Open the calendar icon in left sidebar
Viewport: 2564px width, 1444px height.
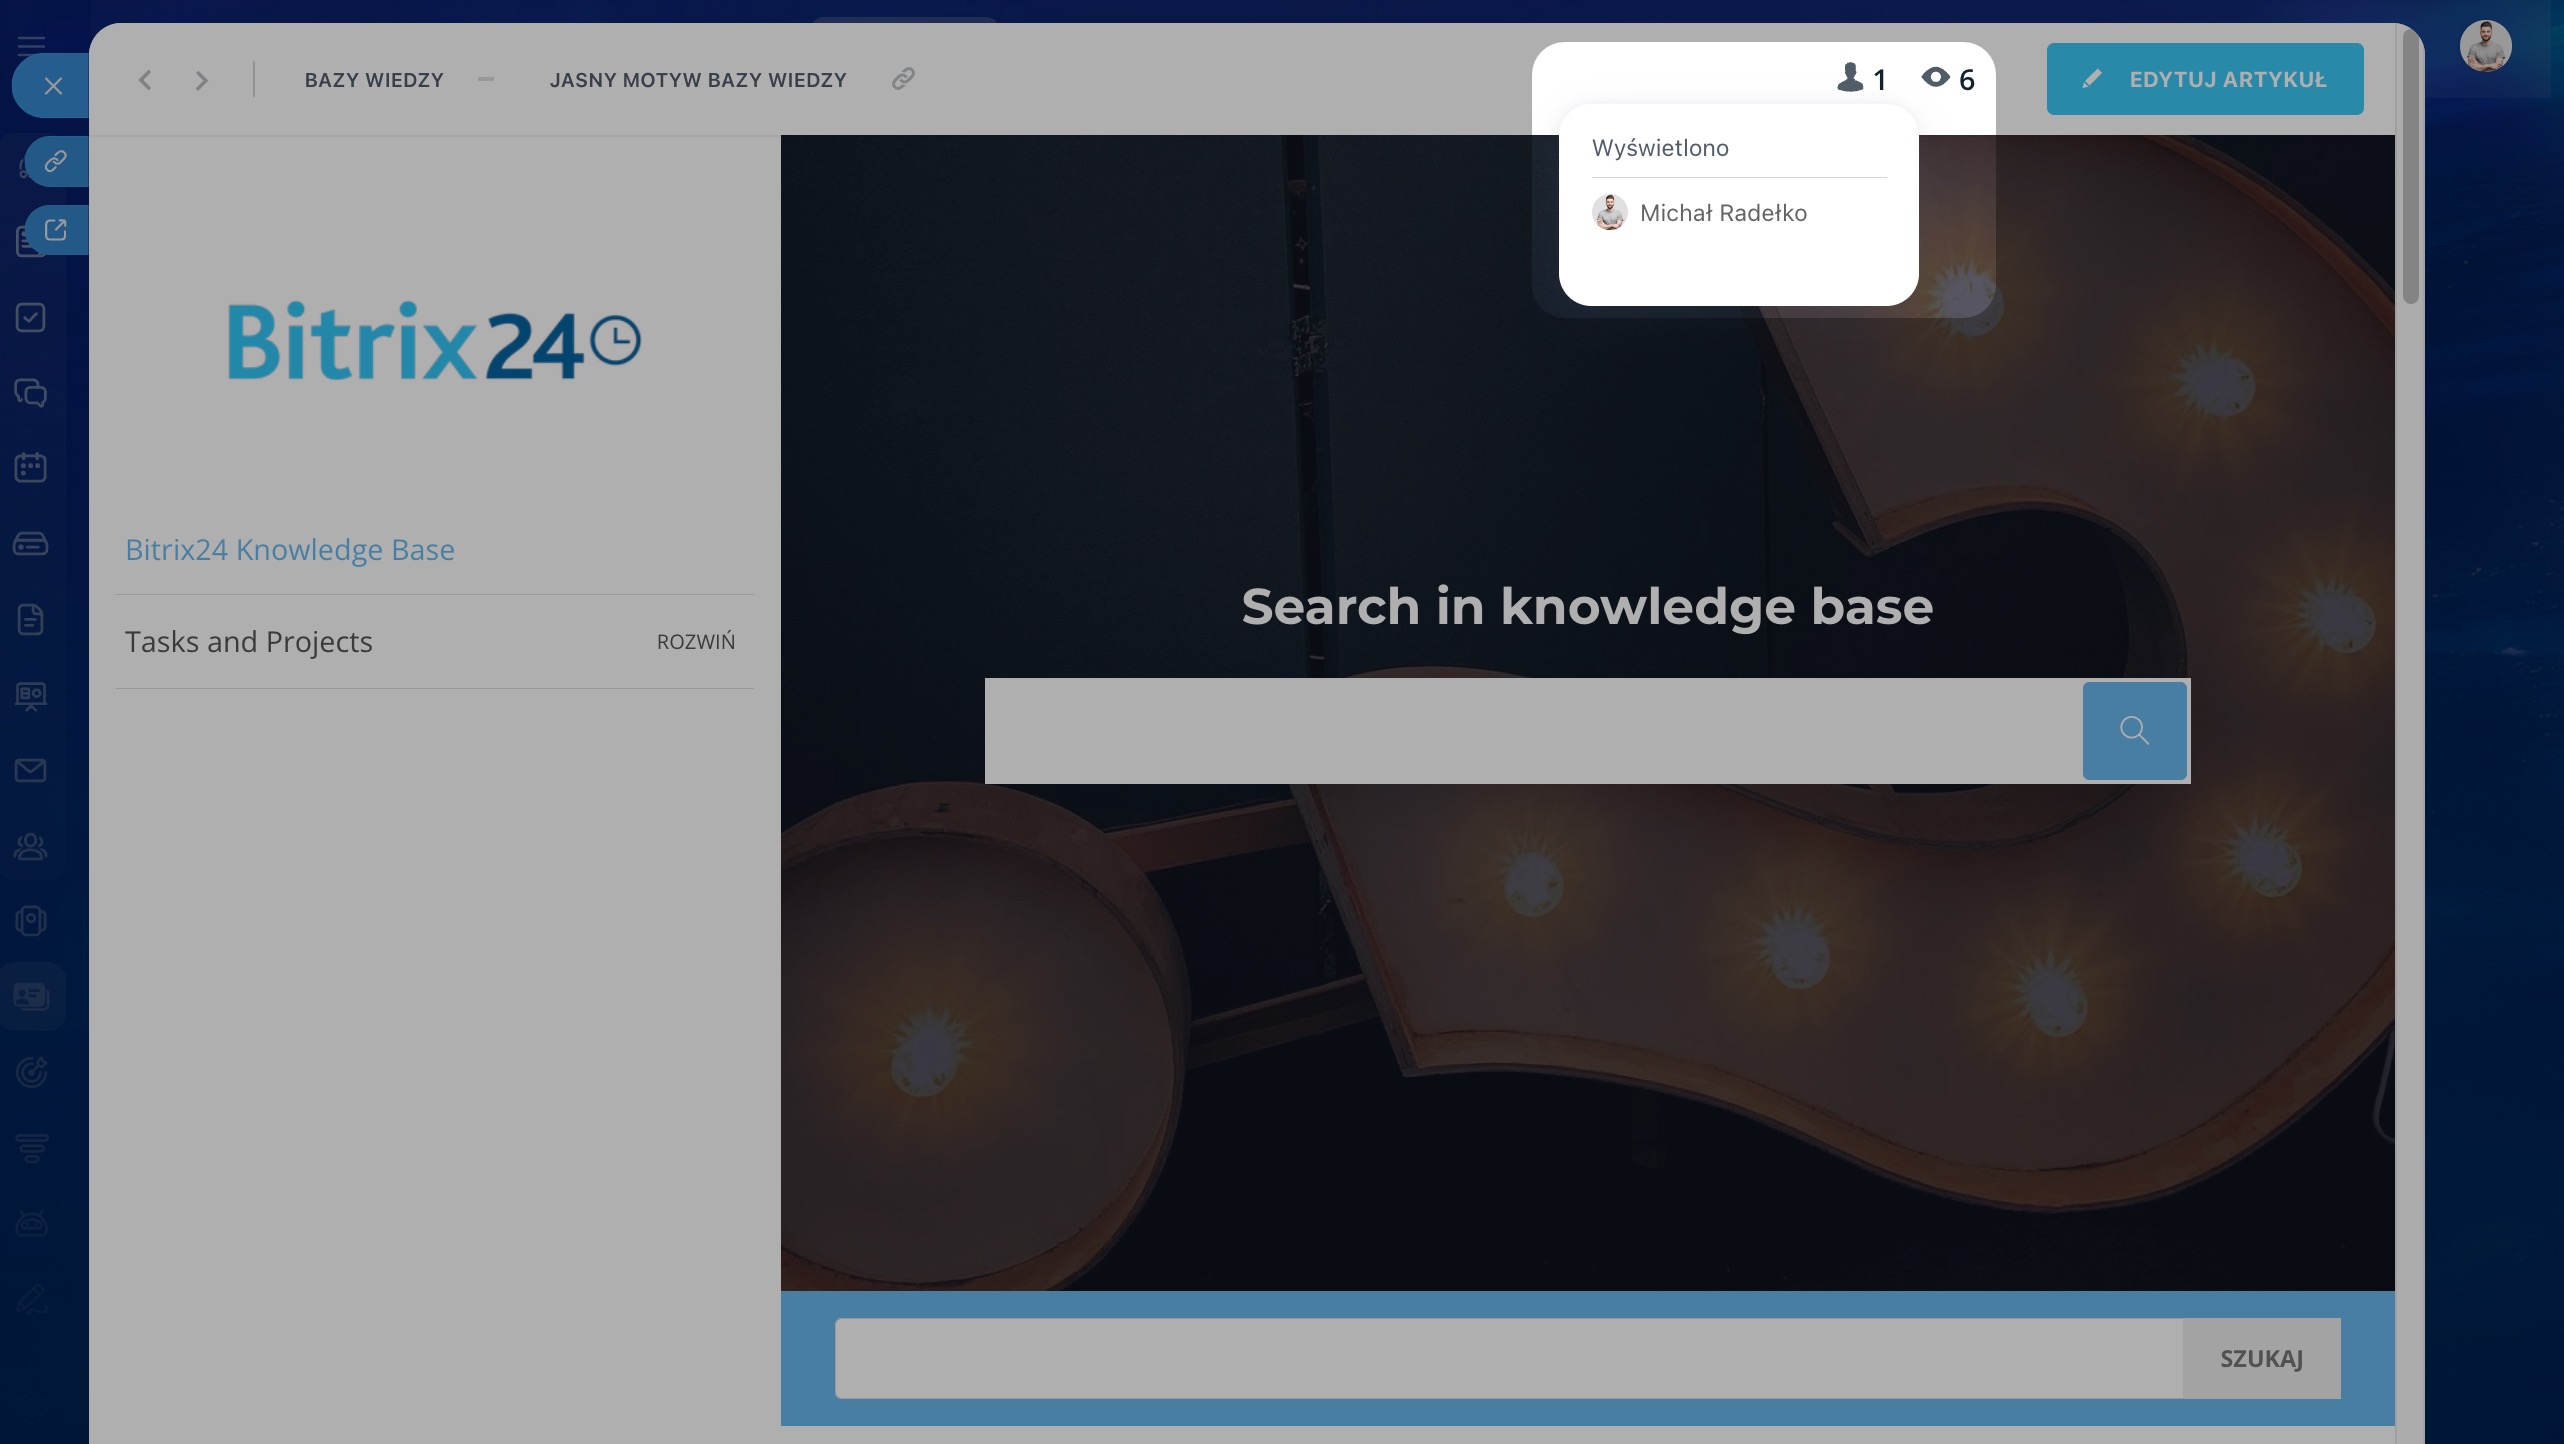(31, 468)
